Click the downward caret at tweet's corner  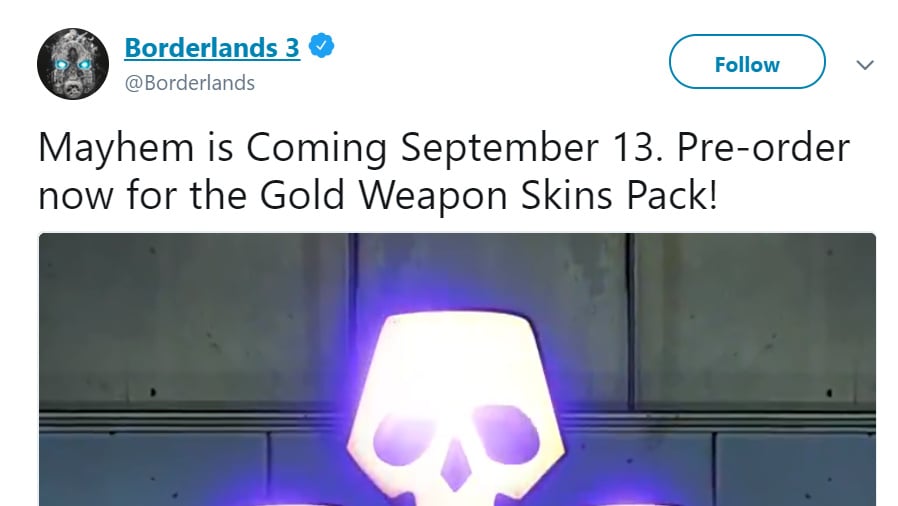865,65
